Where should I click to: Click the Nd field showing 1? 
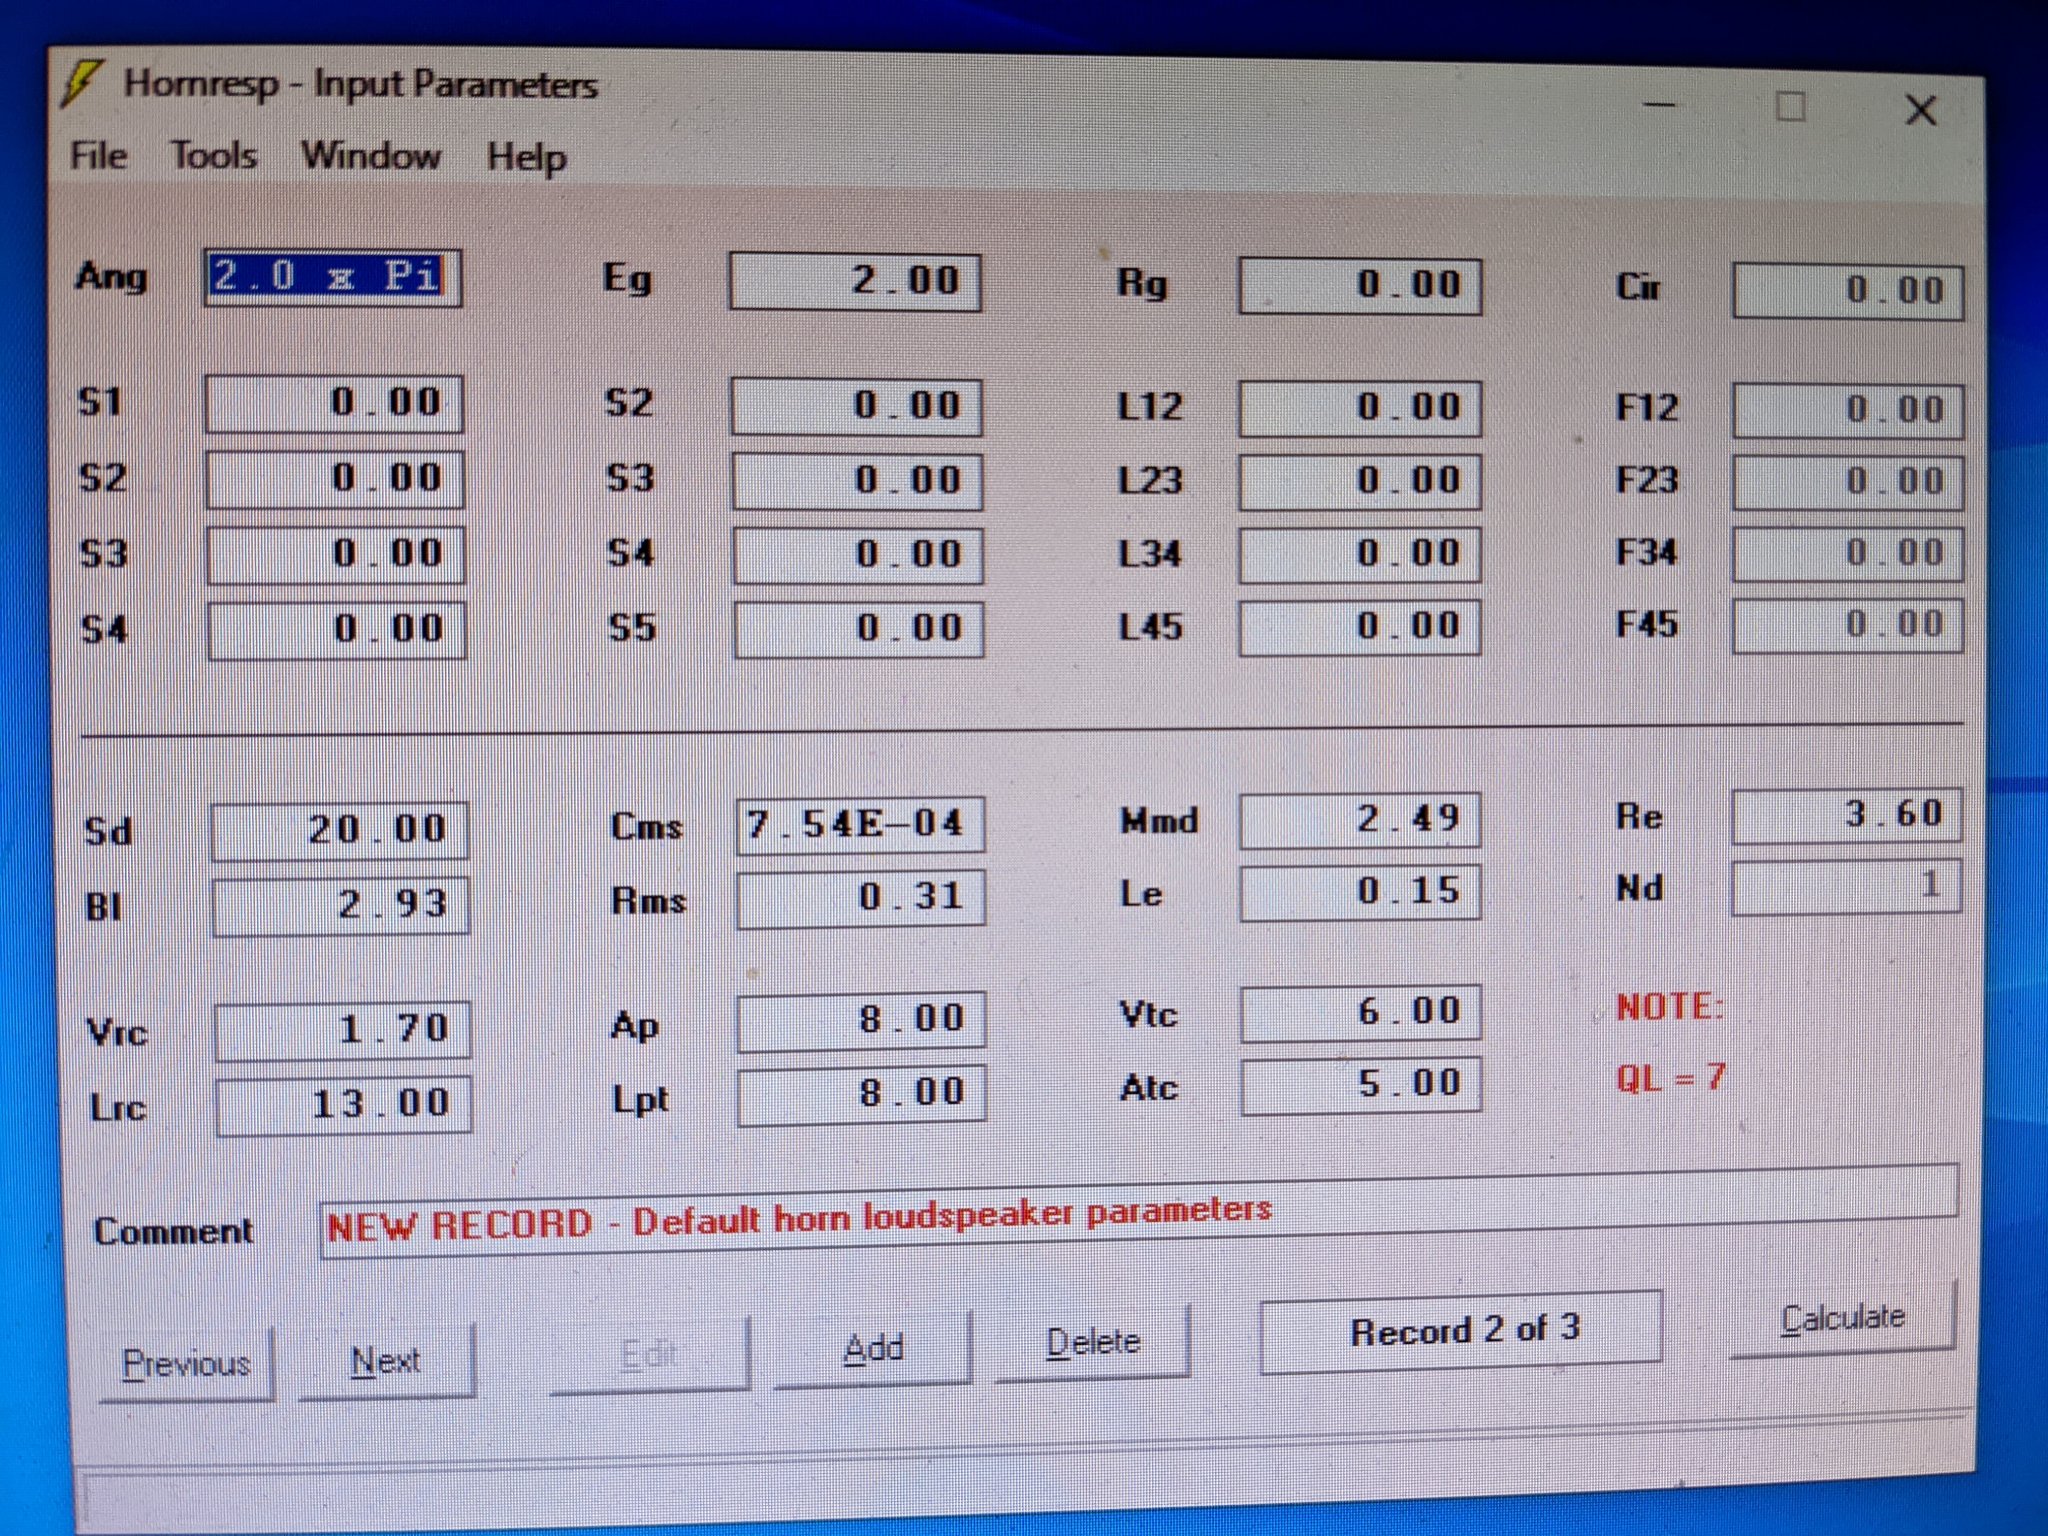(1847, 888)
